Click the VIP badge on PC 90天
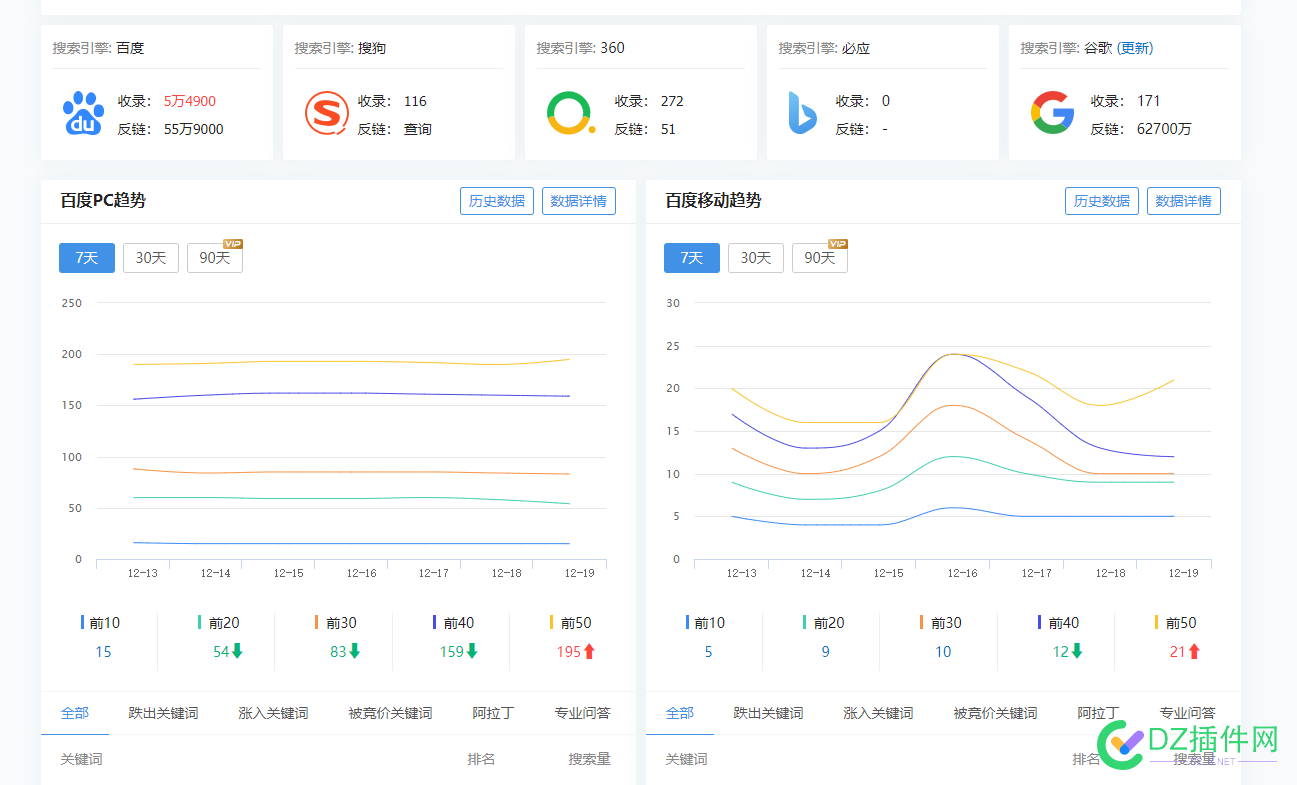Image resolution: width=1297 pixels, height=785 pixels. [233, 244]
